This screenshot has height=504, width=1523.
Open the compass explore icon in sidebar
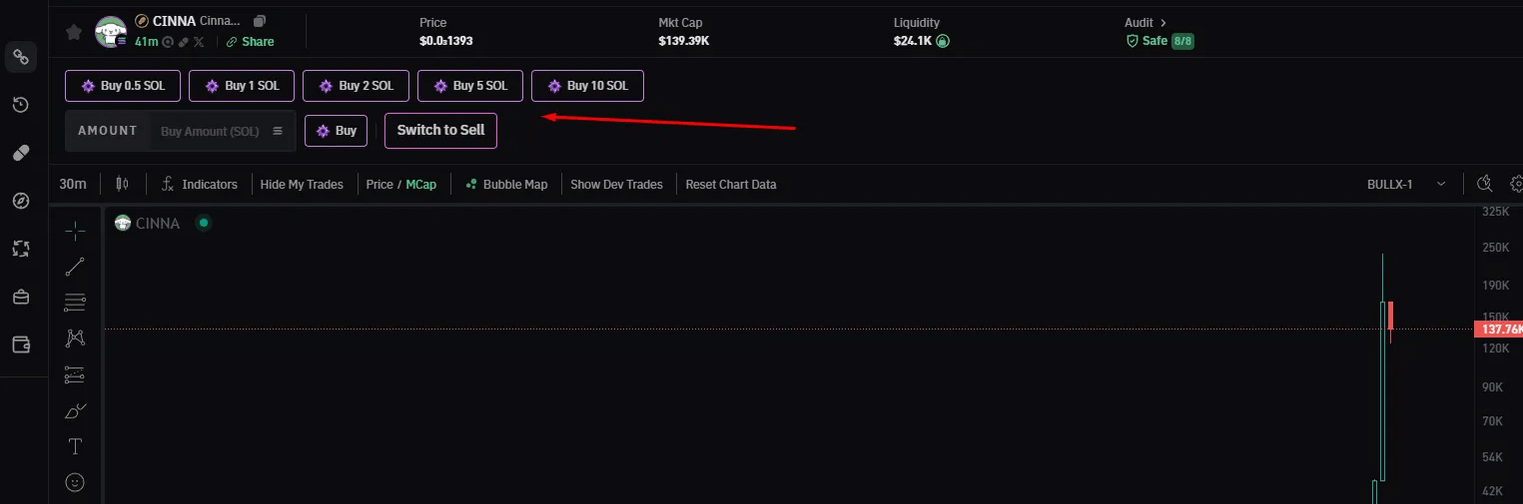tap(21, 201)
